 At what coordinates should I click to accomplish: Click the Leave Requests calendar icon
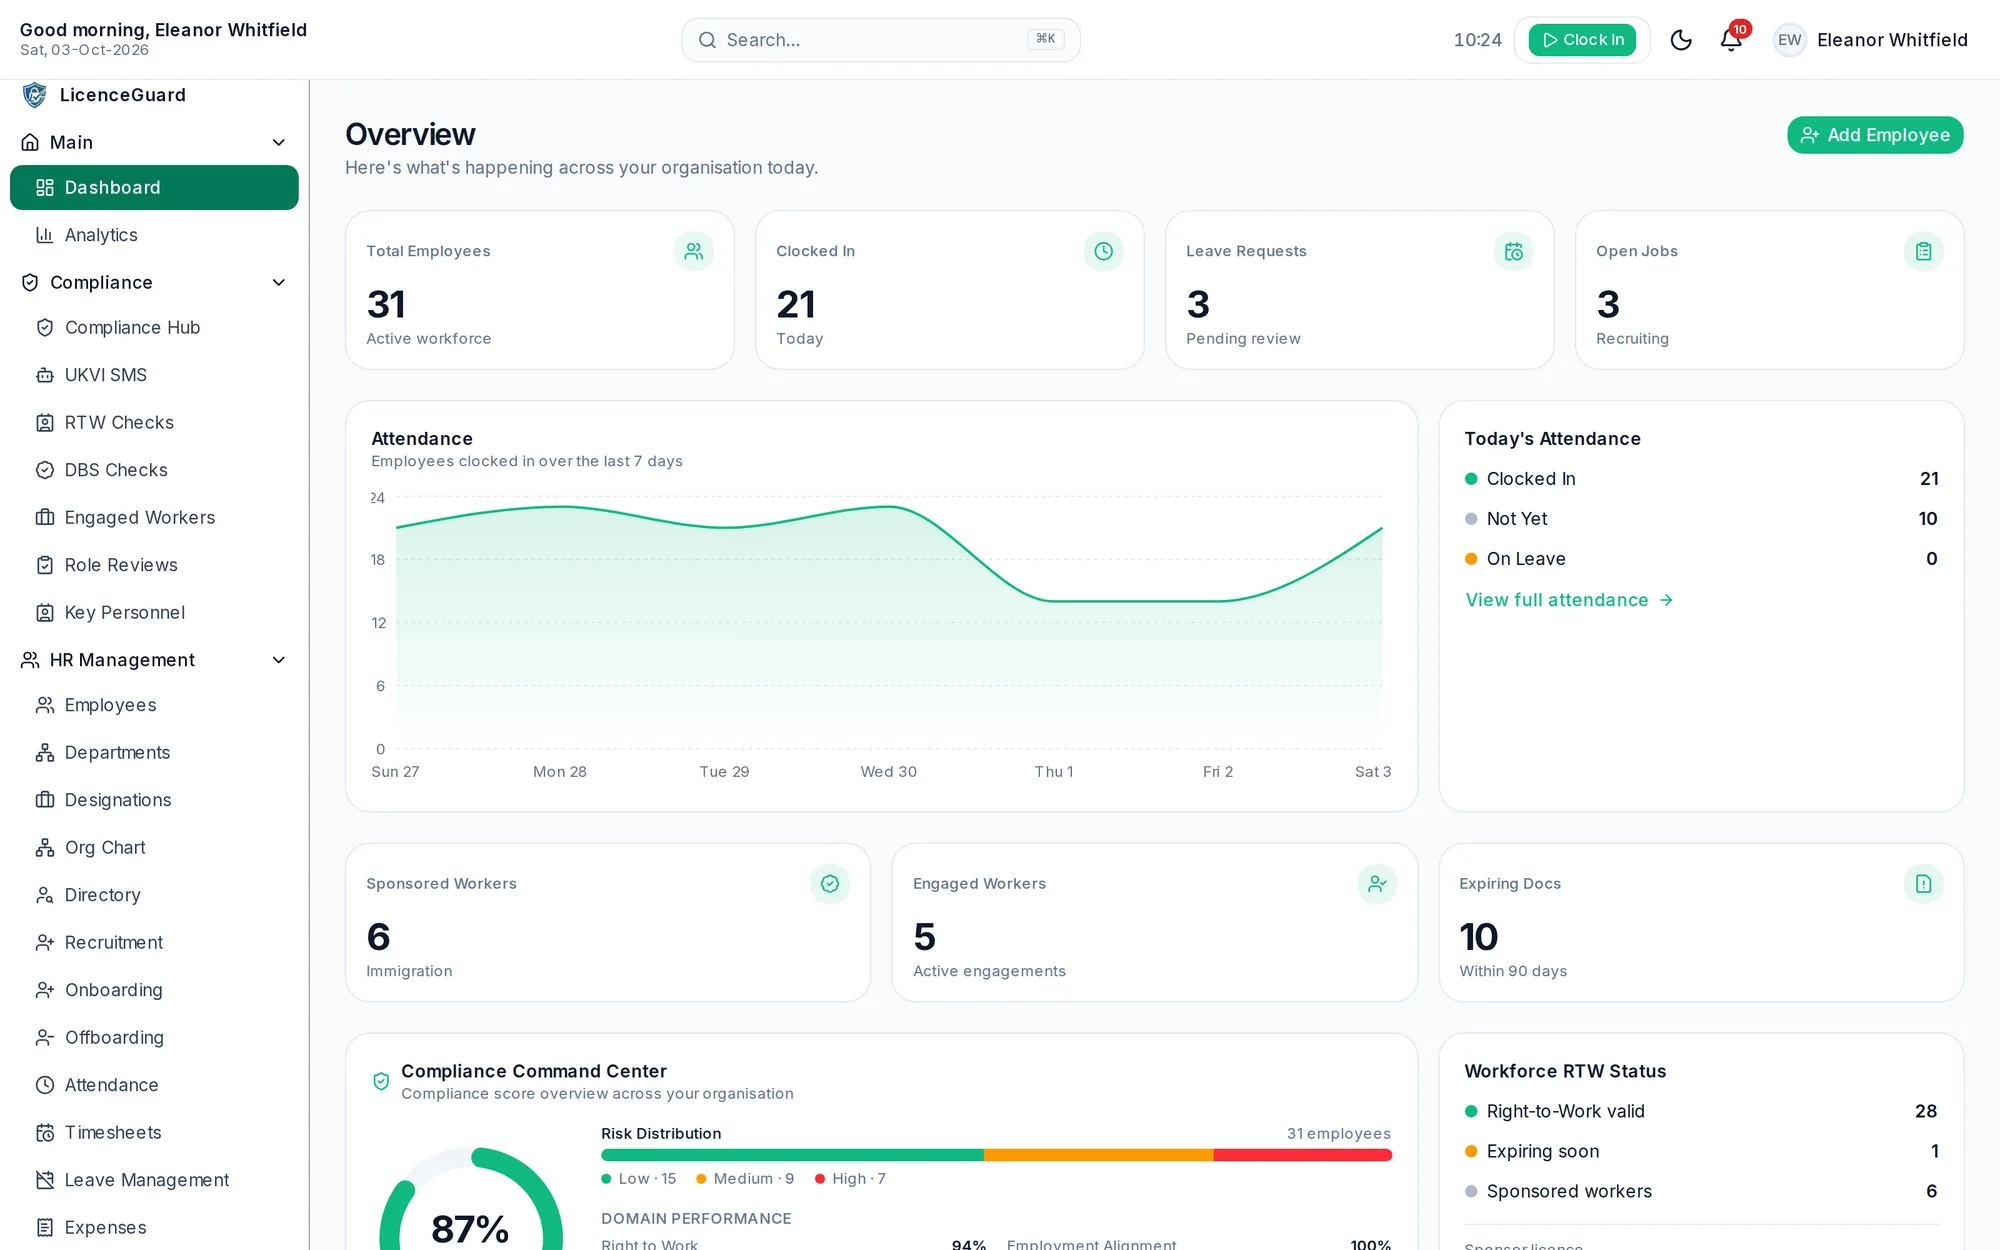[x=1513, y=251]
